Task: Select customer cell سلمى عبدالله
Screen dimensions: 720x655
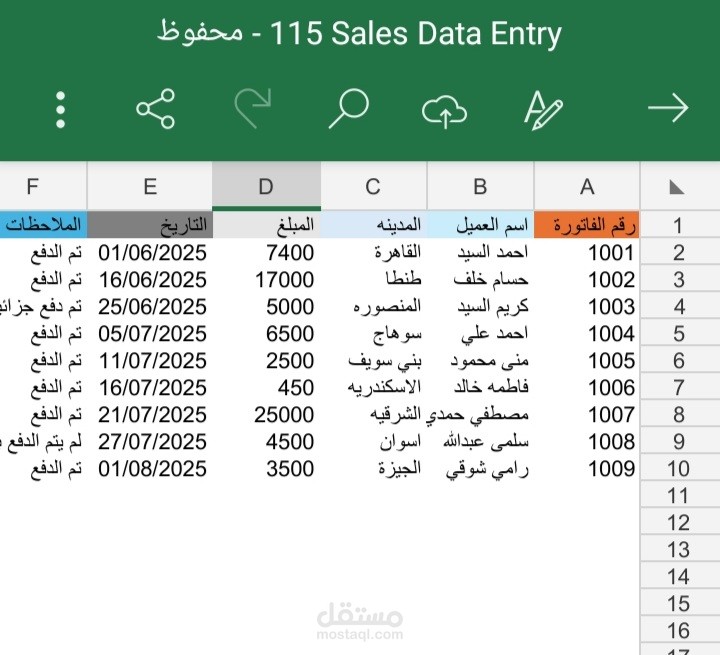Action: [480, 441]
